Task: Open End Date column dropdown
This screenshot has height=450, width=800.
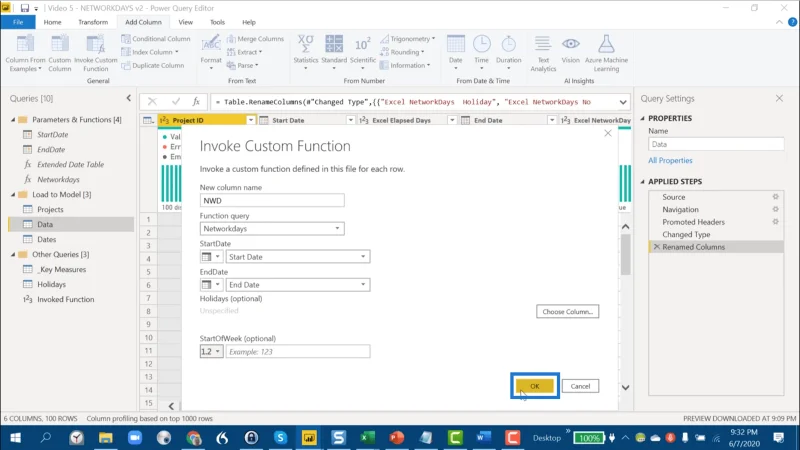Action: pyautogui.click(x=363, y=285)
